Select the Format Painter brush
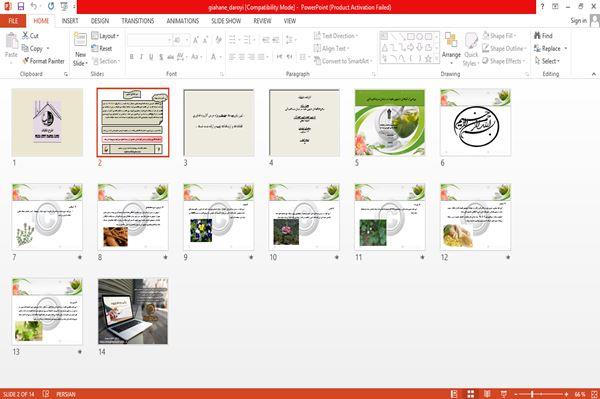The image size is (600, 399). click(x=26, y=61)
